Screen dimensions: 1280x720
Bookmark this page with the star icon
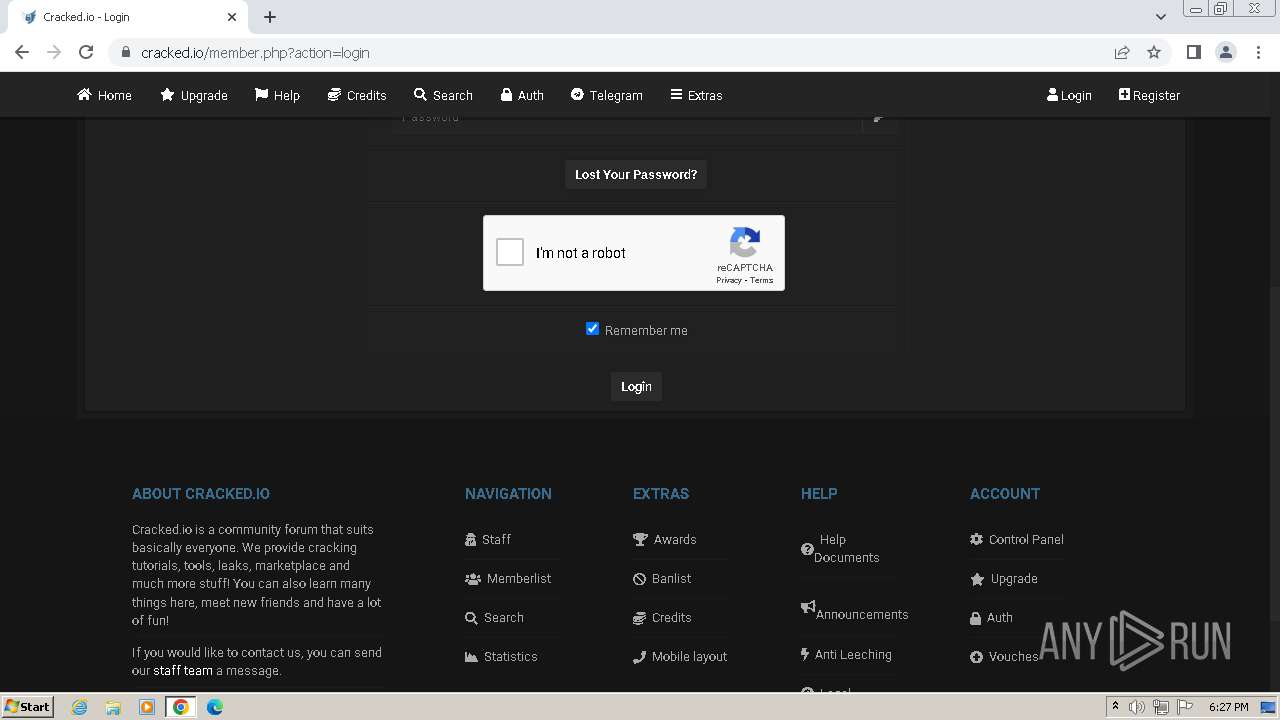coord(1154,52)
